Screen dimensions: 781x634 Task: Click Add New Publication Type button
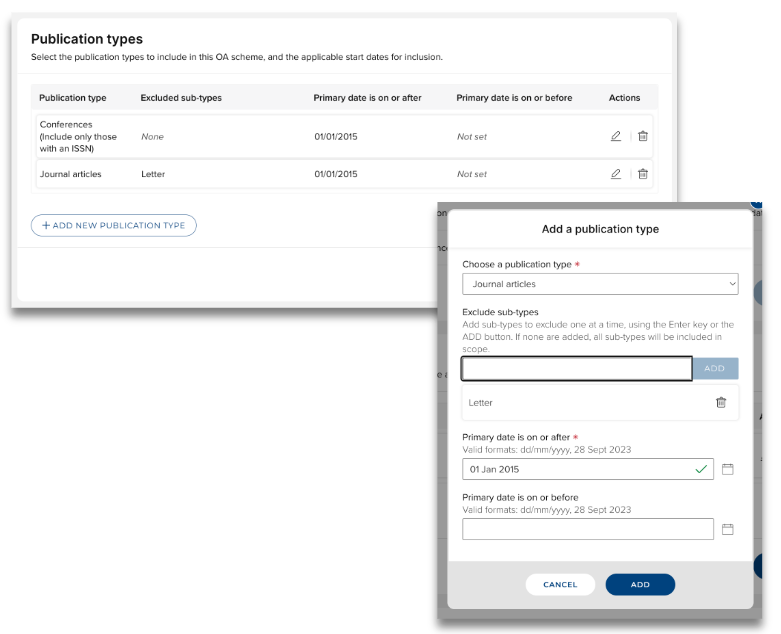click(114, 225)
